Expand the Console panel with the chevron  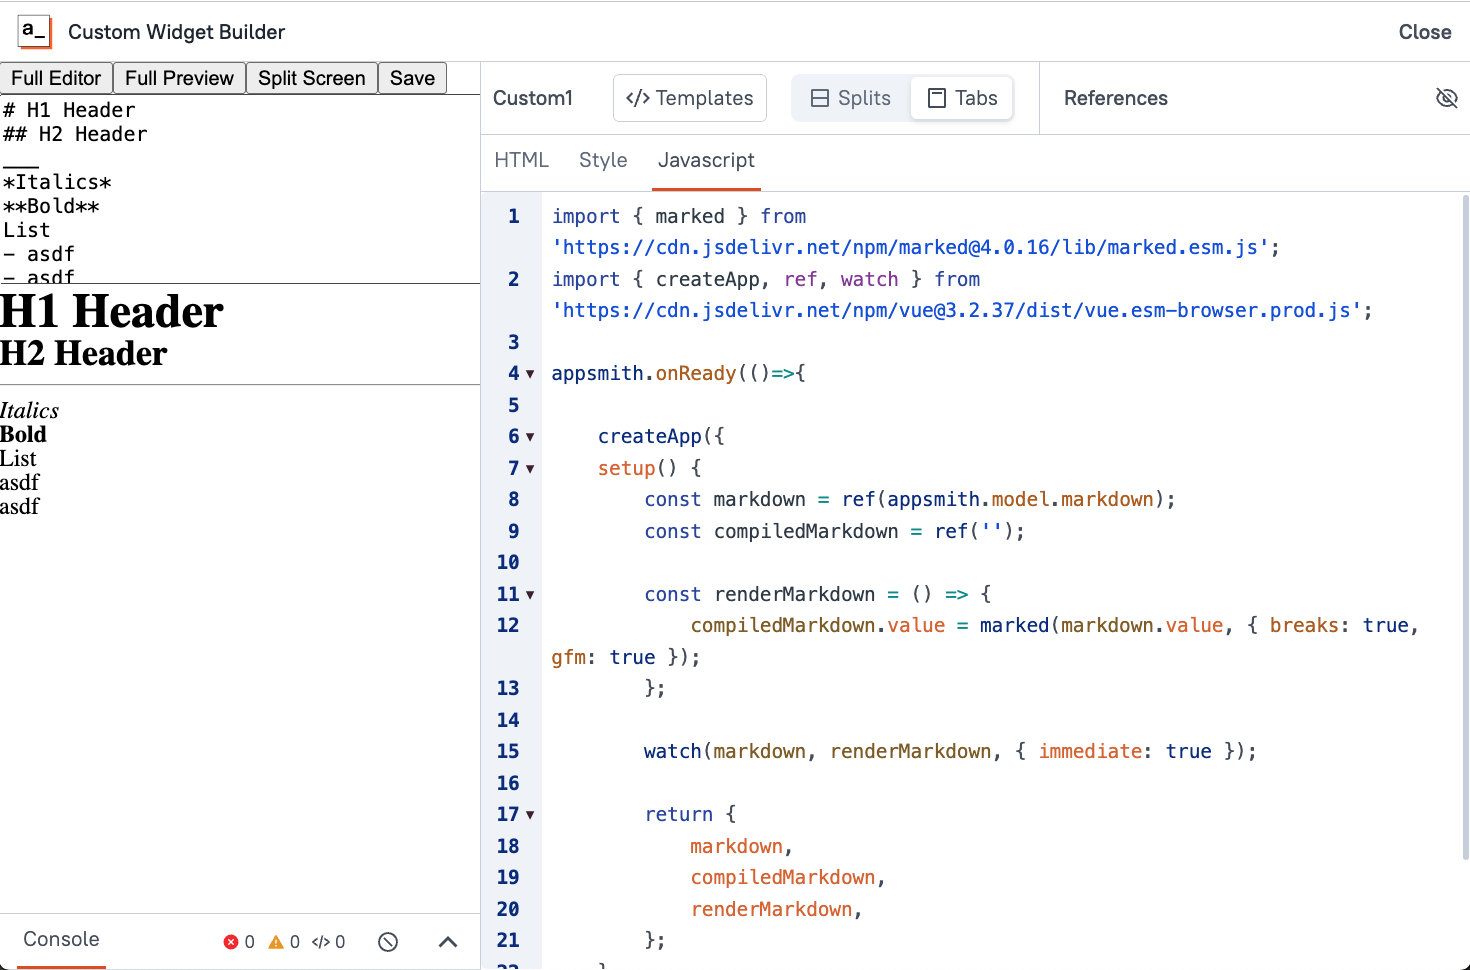[447, 941]
